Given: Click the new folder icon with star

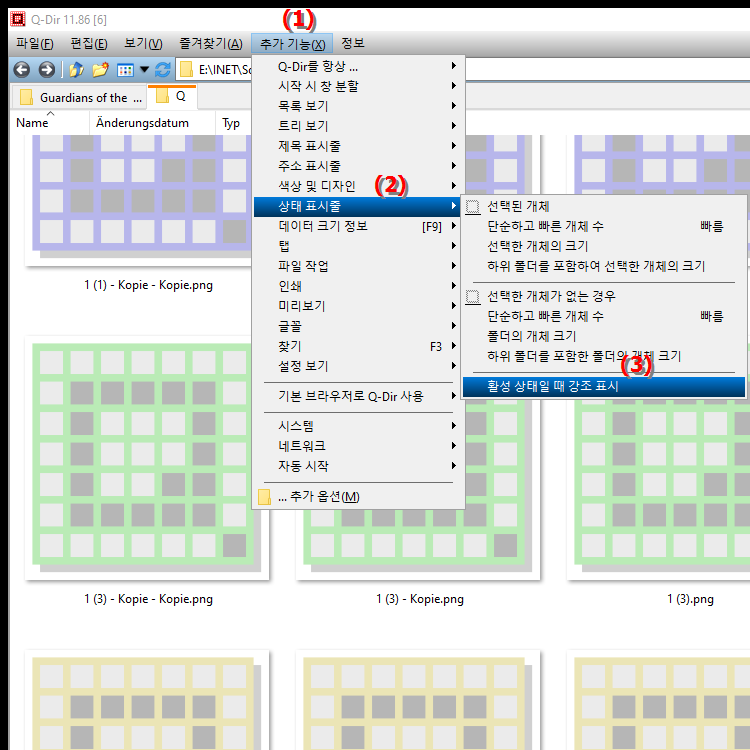Looking at the screenshot, I should 100,70.
